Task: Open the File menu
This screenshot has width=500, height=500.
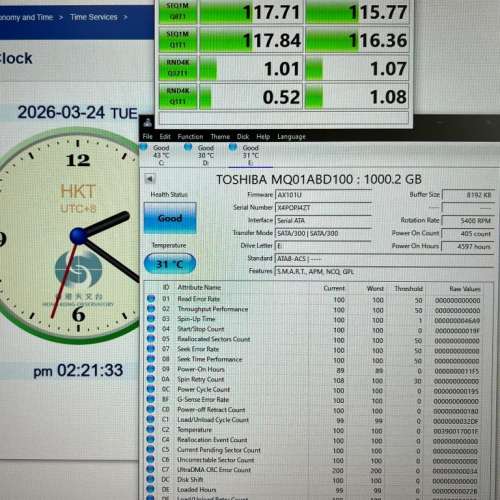Action: tap(147, 136)
